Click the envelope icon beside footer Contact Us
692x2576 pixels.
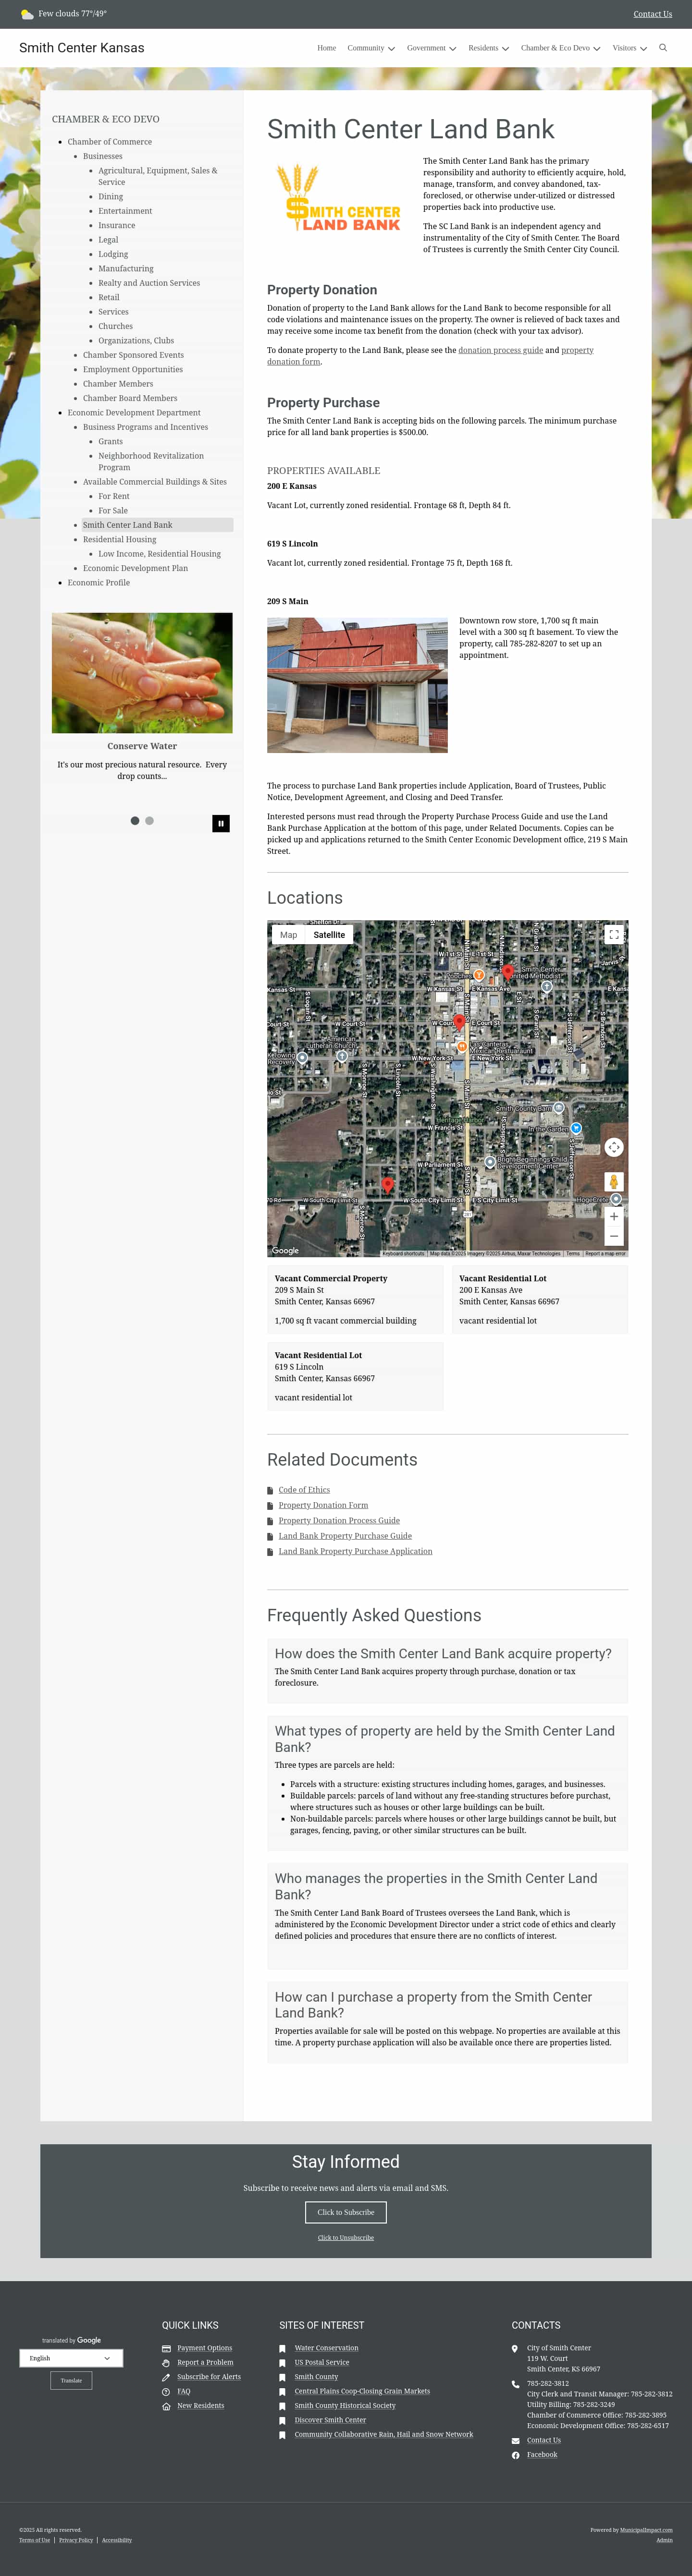pos(515,2441)
